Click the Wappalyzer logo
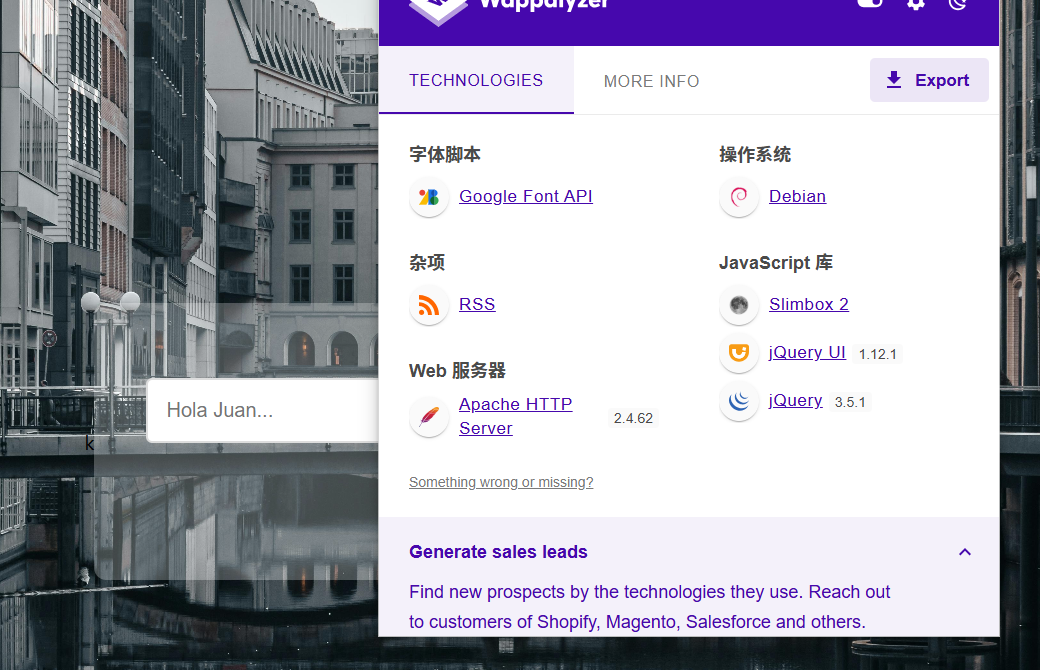 click(438, 9)
